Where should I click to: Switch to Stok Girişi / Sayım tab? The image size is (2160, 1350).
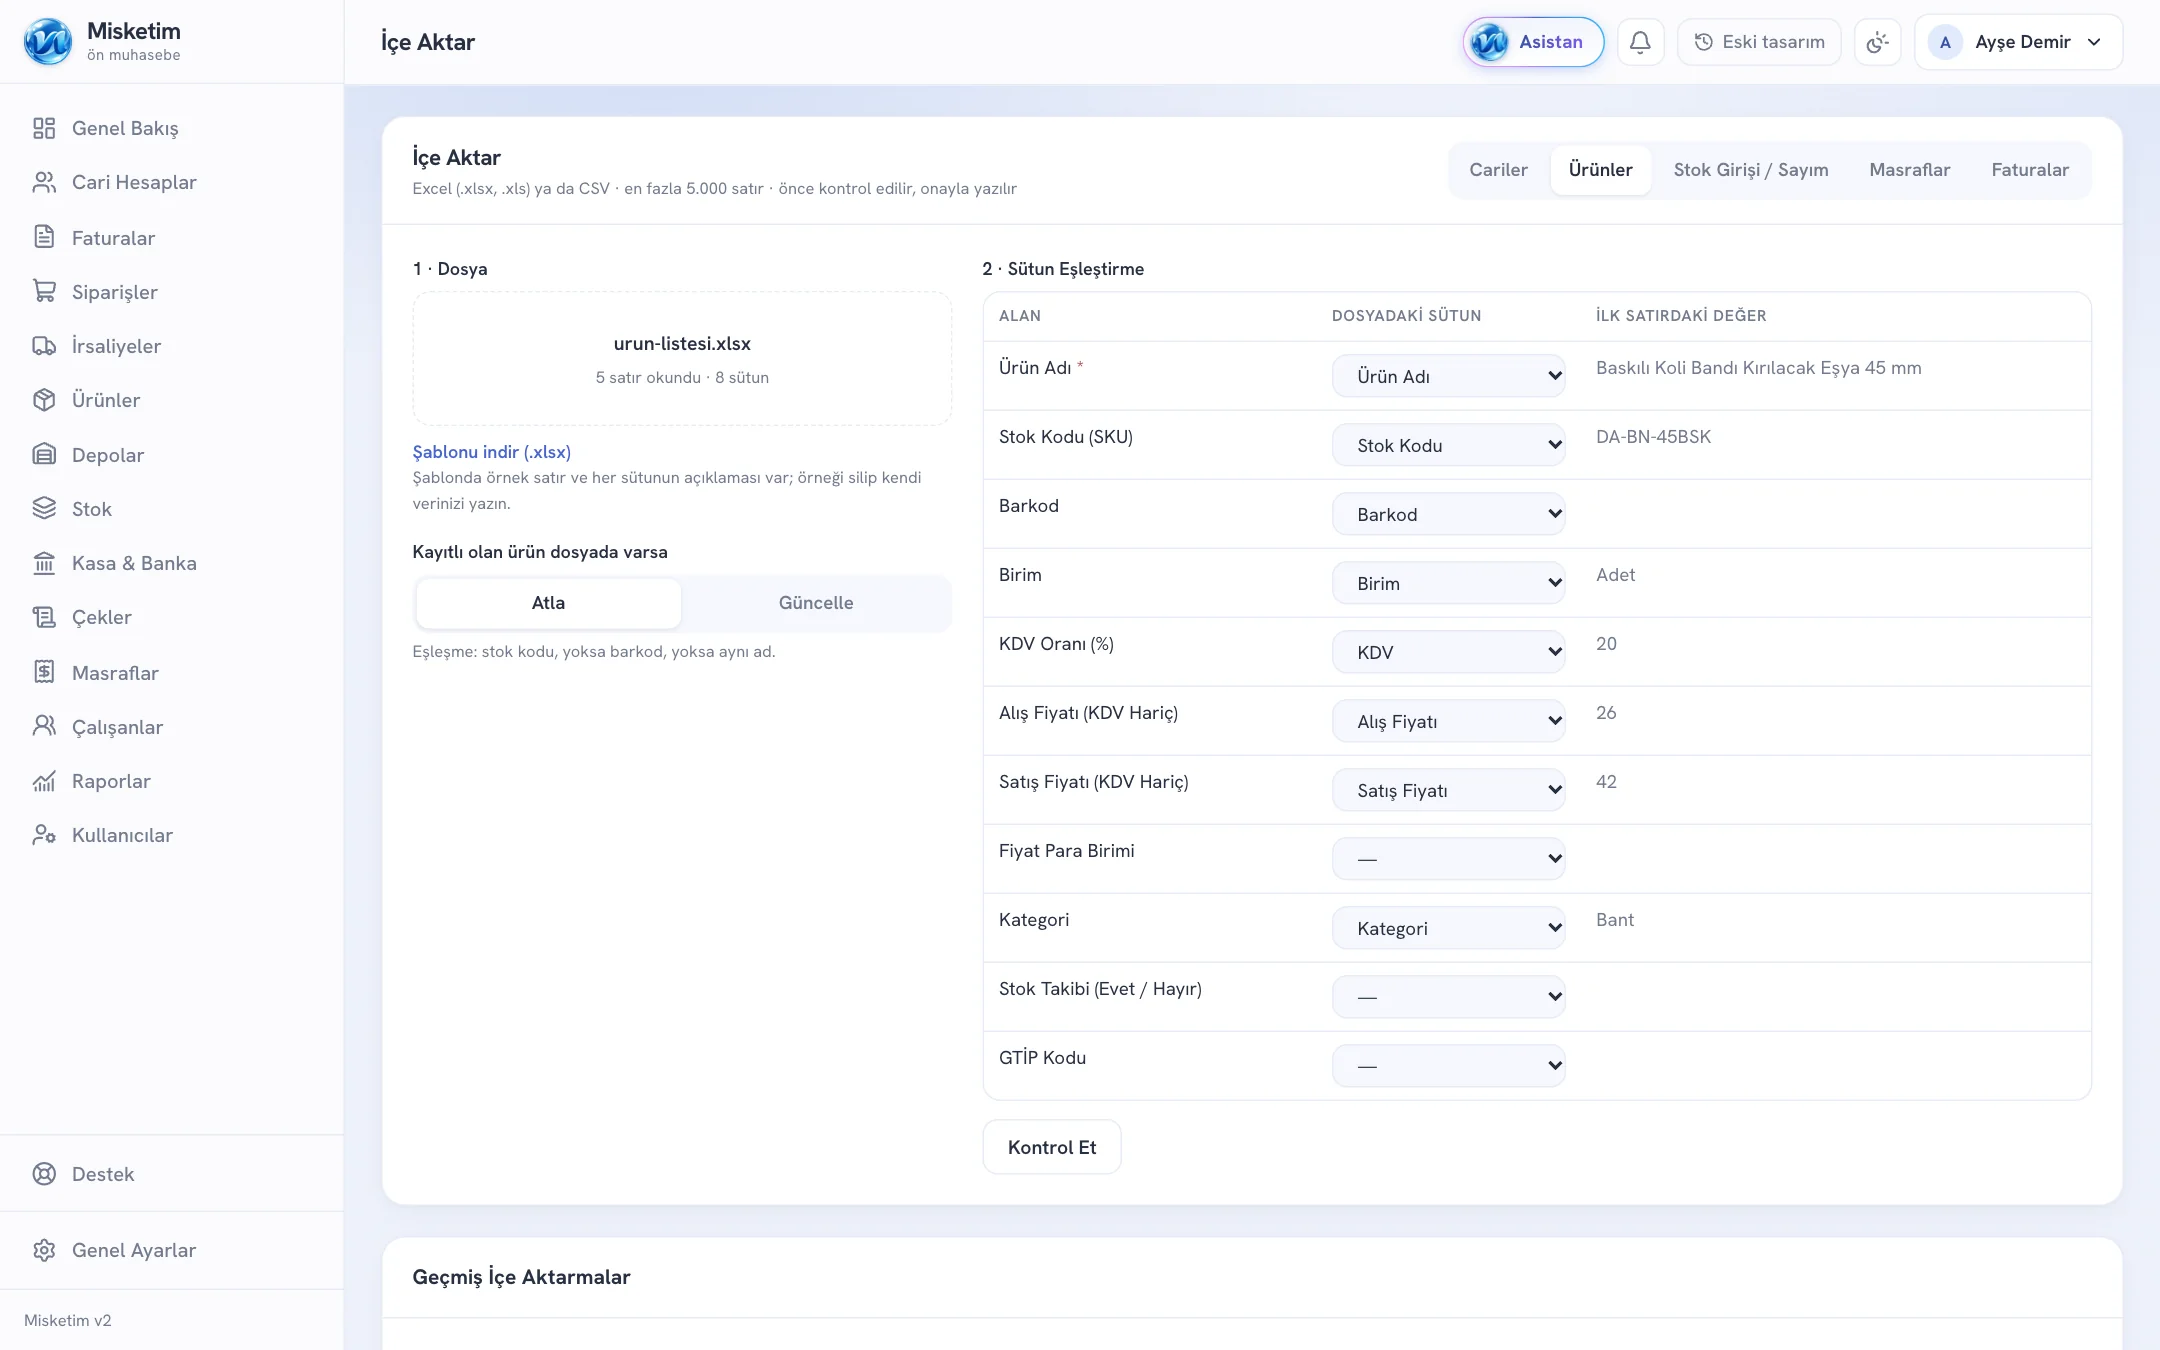pos(1750,170)
